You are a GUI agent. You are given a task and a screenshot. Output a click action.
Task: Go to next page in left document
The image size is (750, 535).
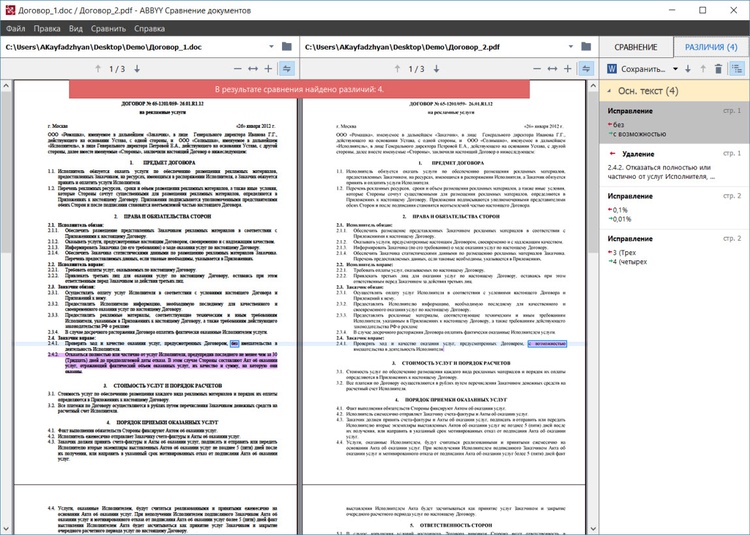pyautogui.click(x=137, y=69)
